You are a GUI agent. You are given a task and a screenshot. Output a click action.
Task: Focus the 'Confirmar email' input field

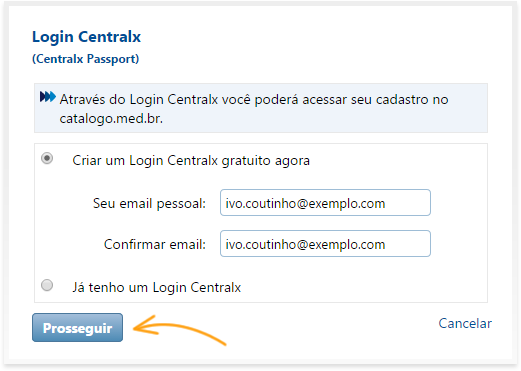click(x=325, y=244)
